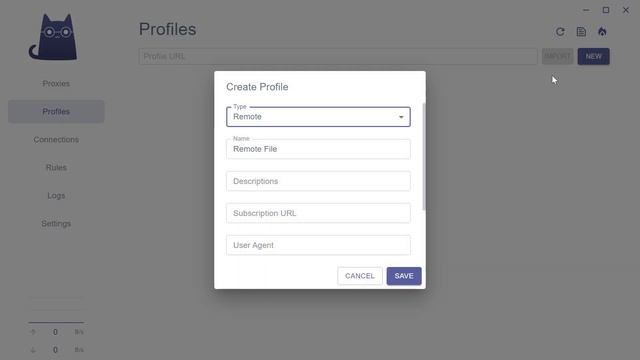The height and width of the screenshot is (360, 640).
Task: Go to the Proxies section
Action: (56, 84)
